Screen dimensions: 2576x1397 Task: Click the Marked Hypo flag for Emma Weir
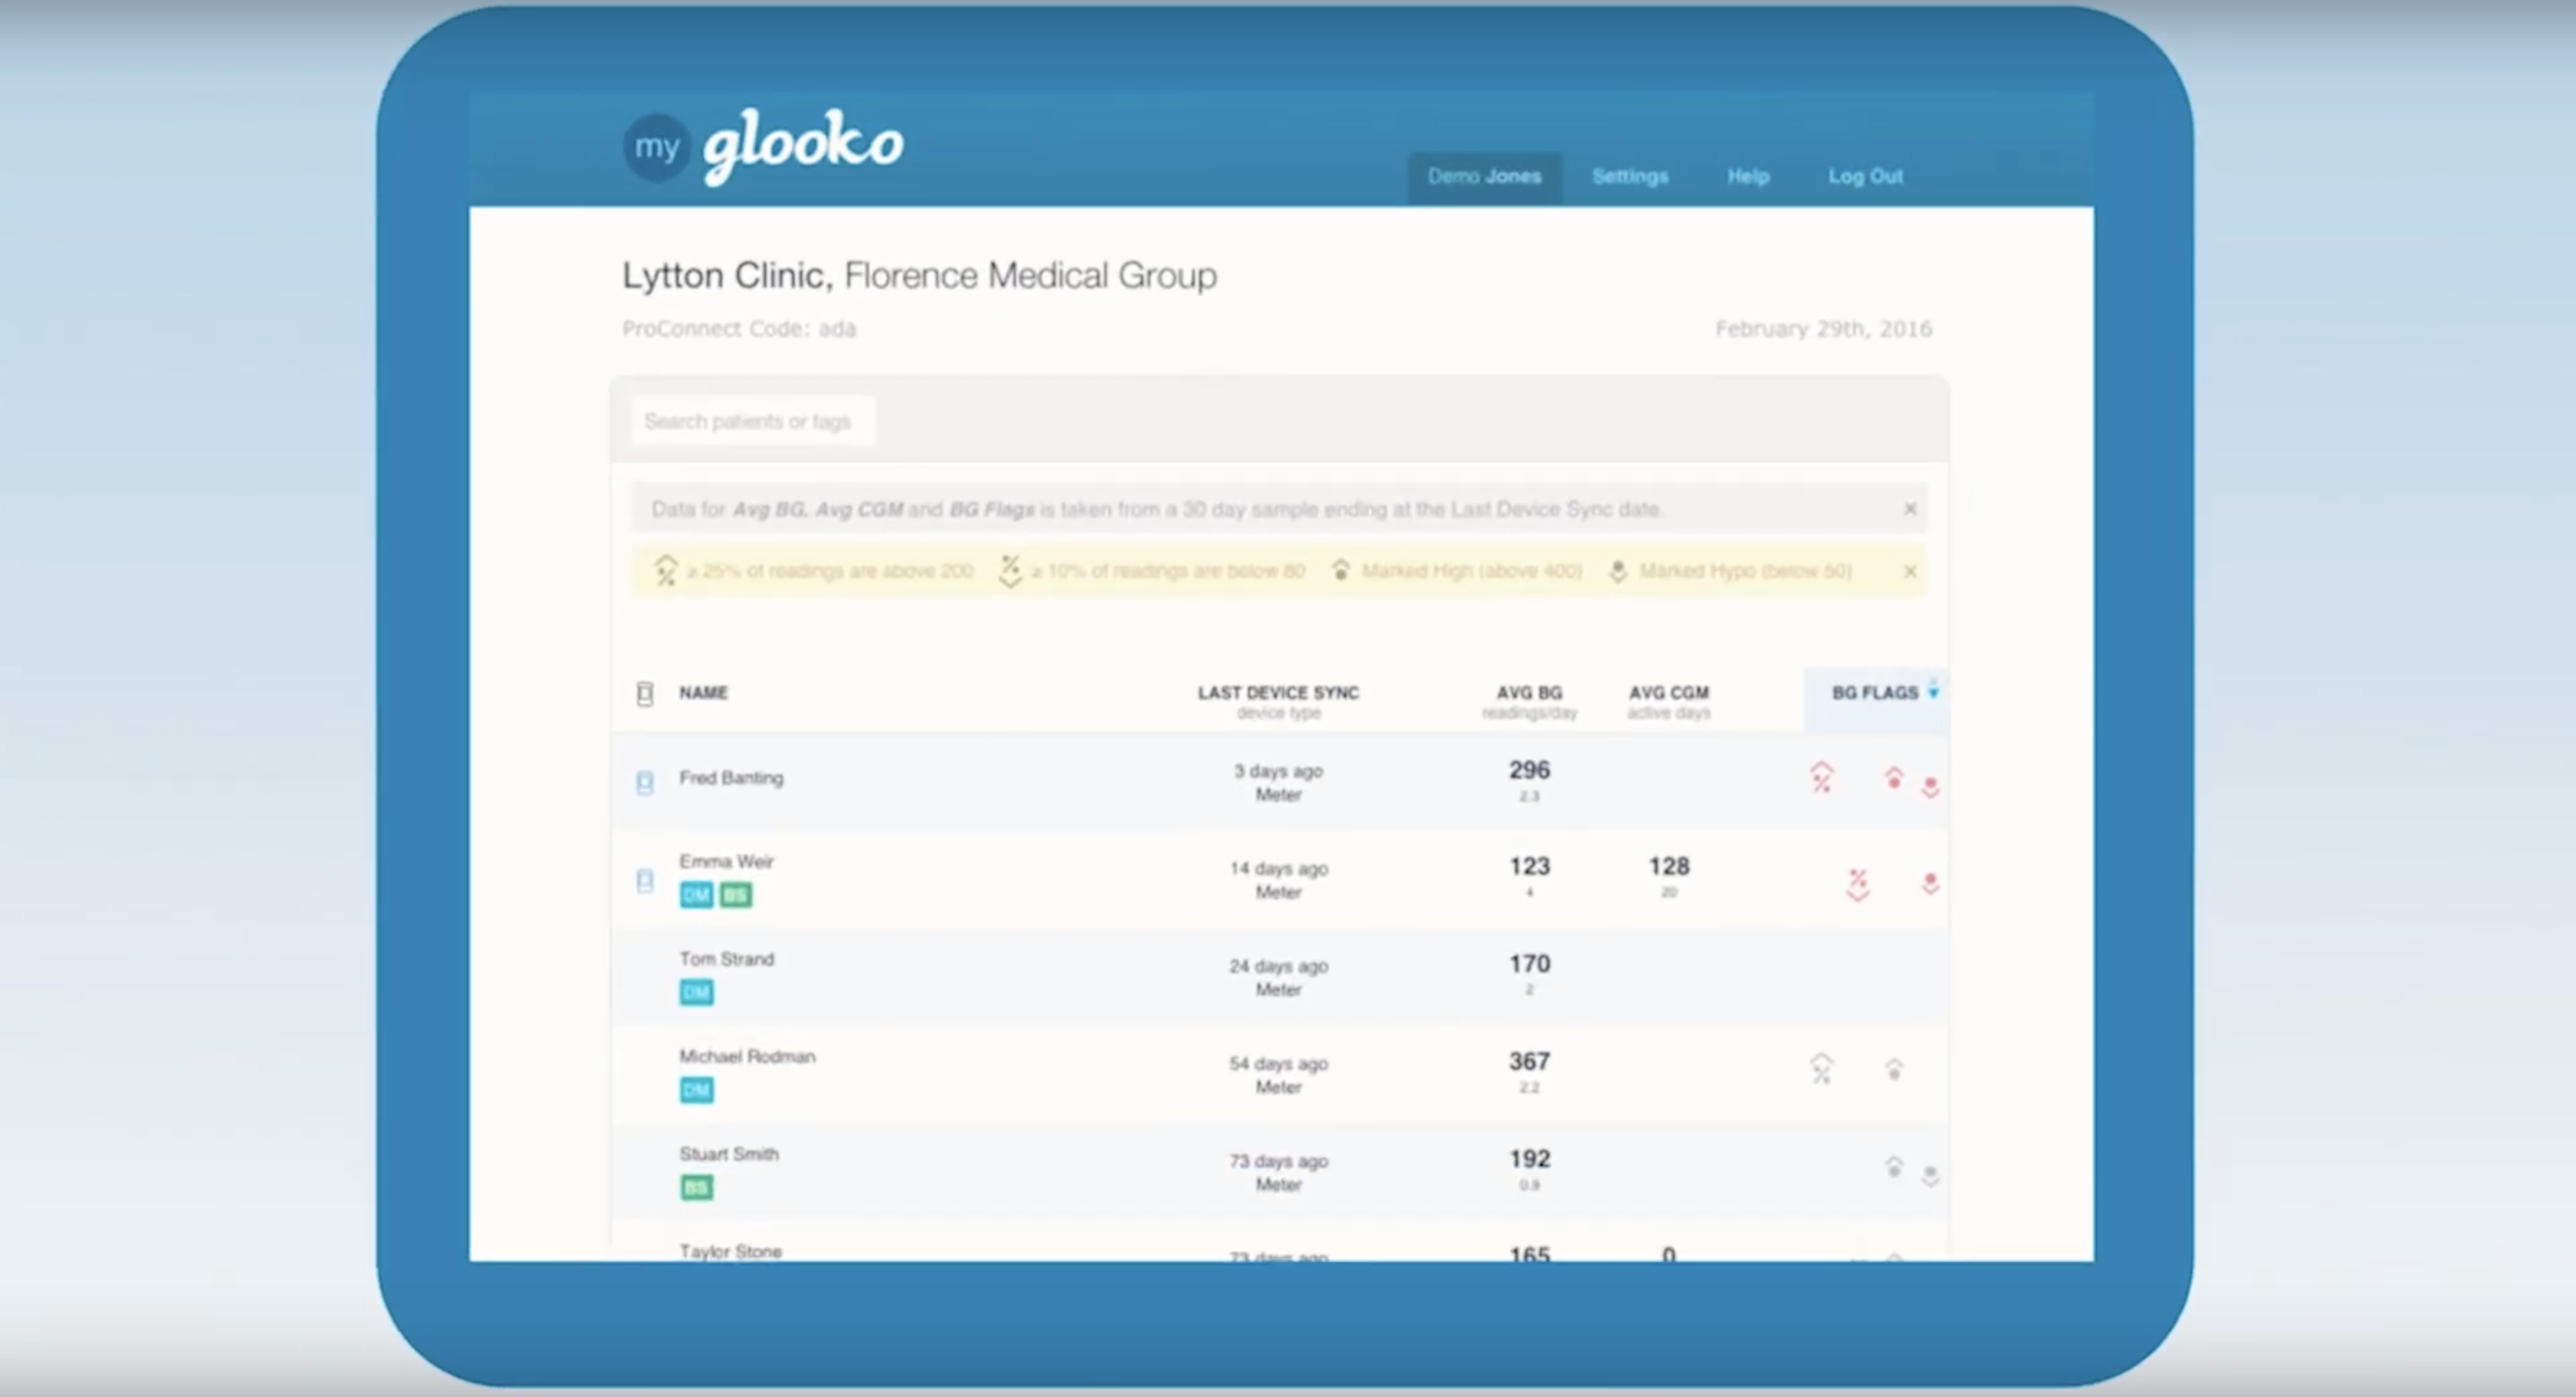[1930, 885]
